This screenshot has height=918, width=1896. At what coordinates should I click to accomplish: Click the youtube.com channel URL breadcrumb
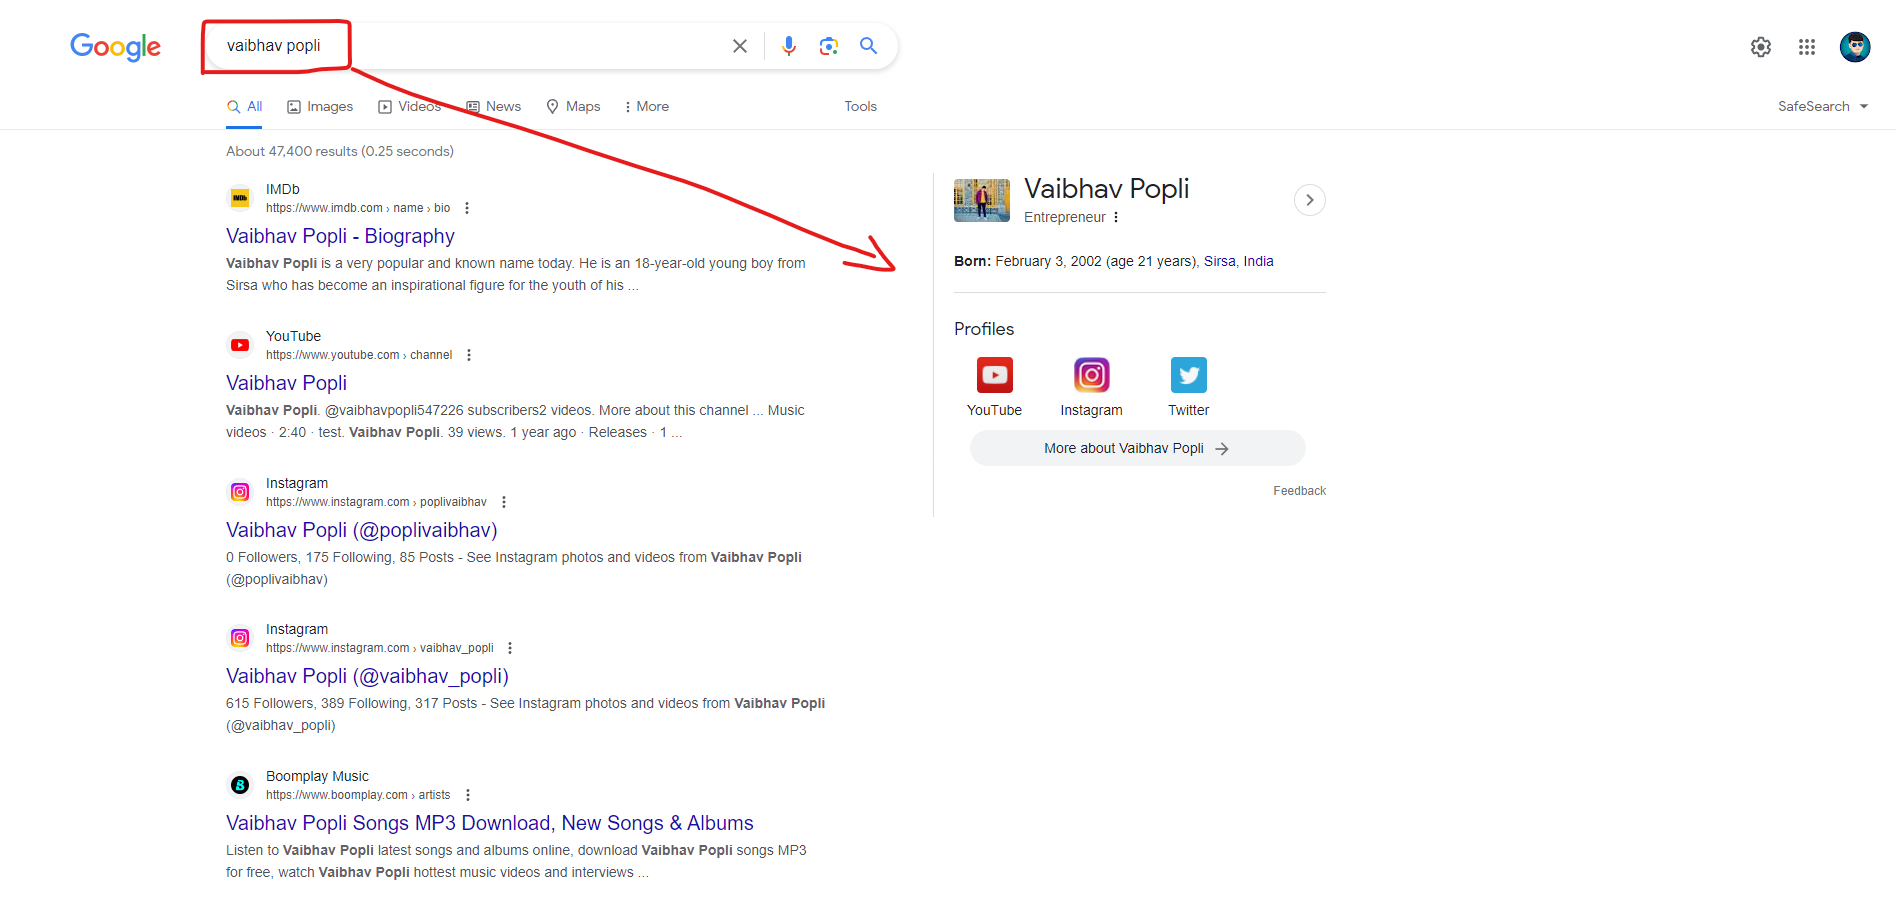tap(359, 355)
